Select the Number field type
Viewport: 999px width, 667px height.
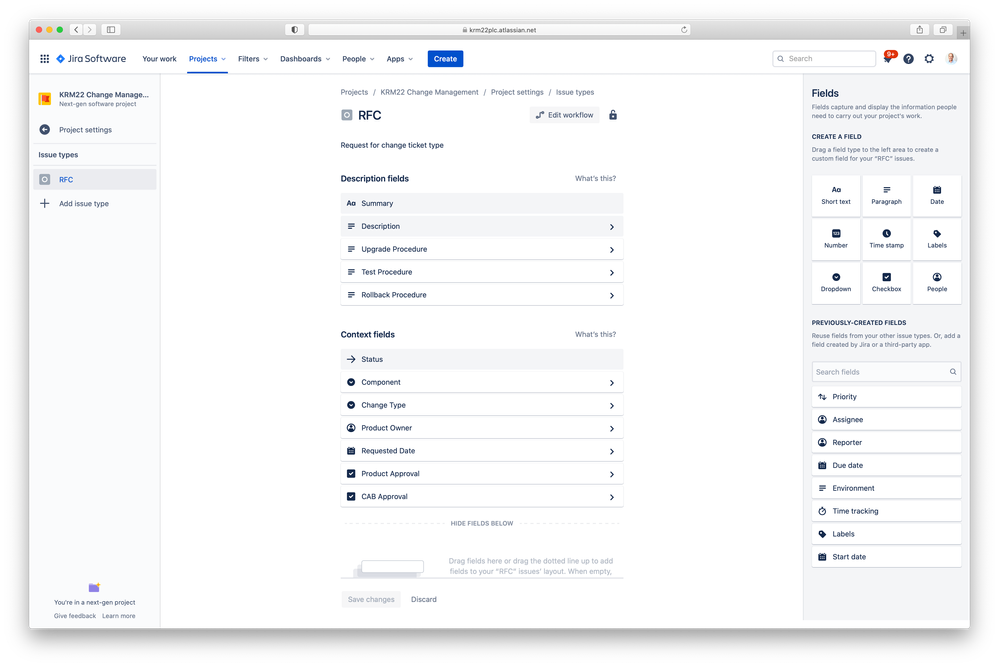coord(836,239)
